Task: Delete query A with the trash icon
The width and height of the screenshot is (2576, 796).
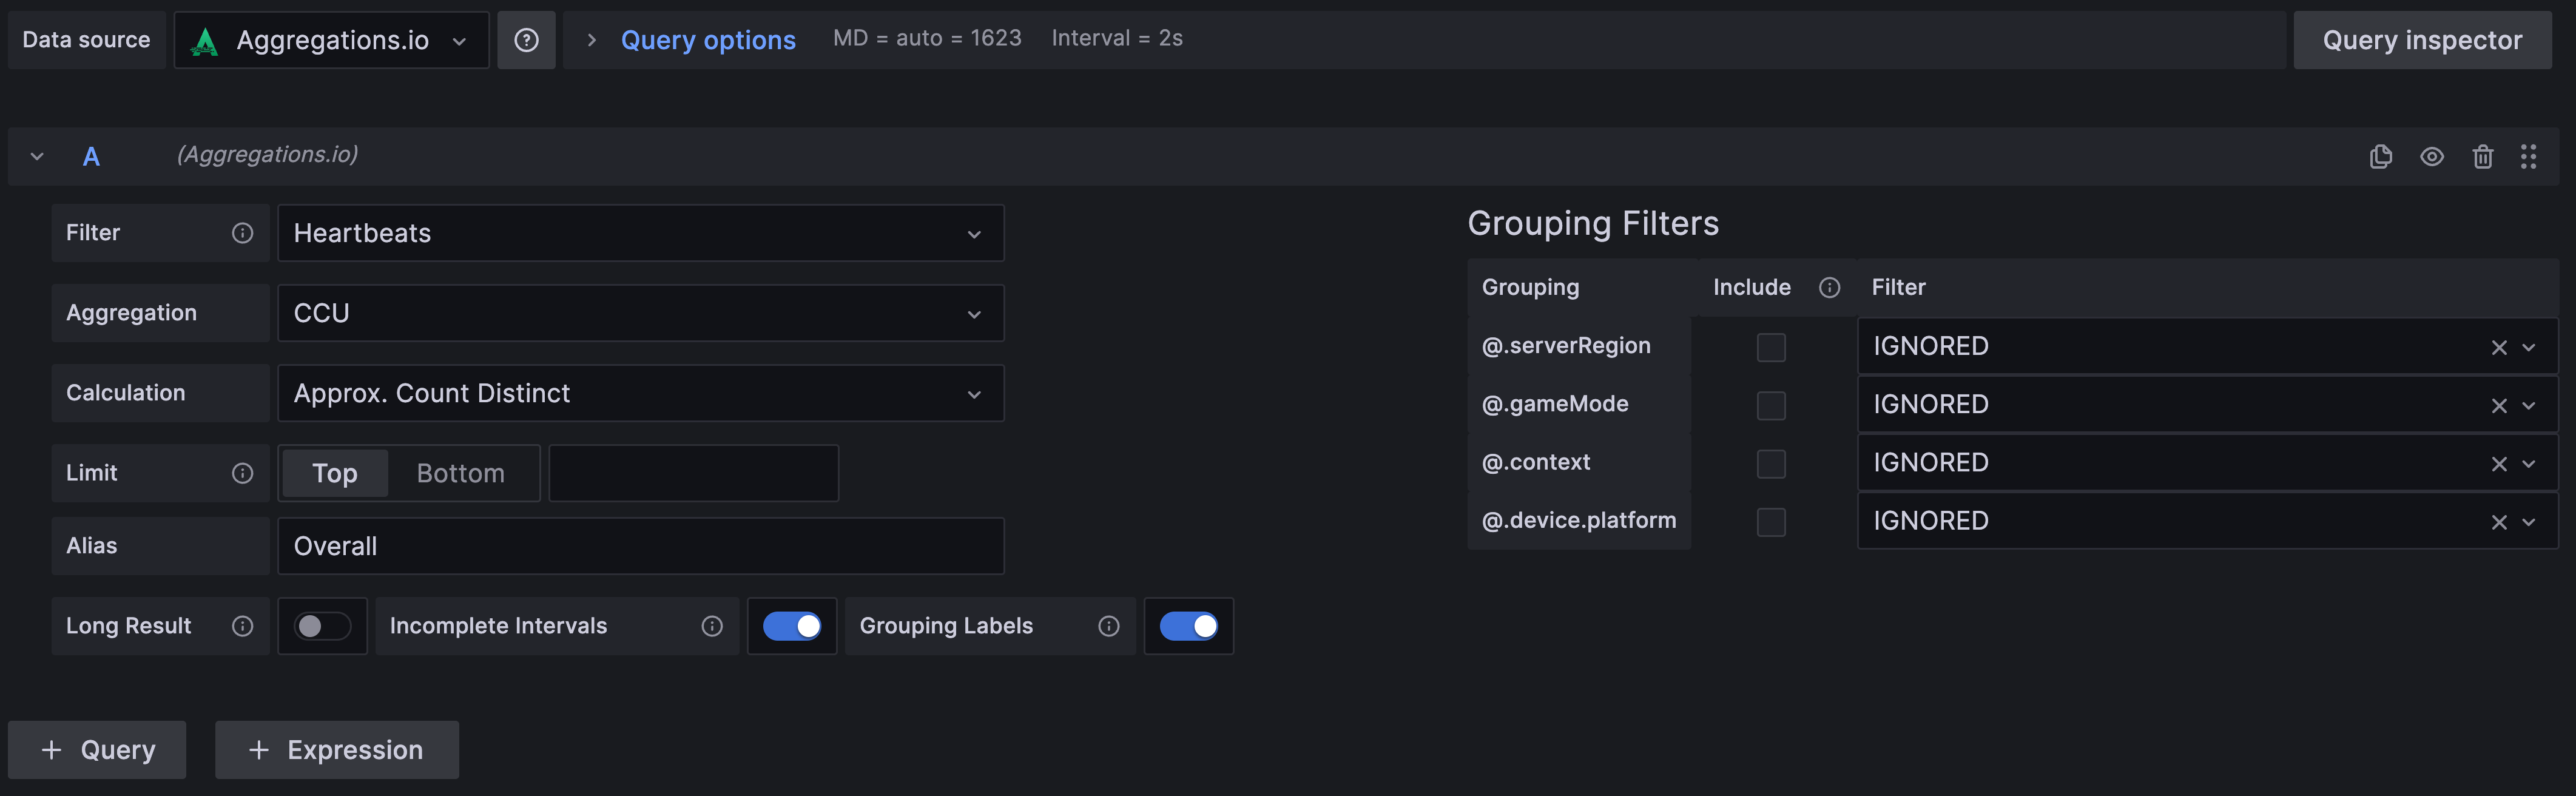Action: pyautogui.click(x=2482, y=156)
